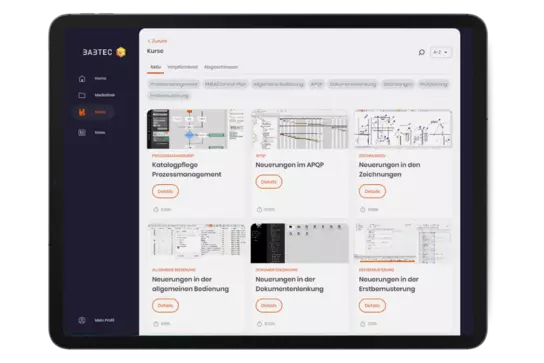Open the Neuerungen in den Zeichnungen thumbnail
The height and width of the screenshot is (363, 544).
click(x=403, y=129)
